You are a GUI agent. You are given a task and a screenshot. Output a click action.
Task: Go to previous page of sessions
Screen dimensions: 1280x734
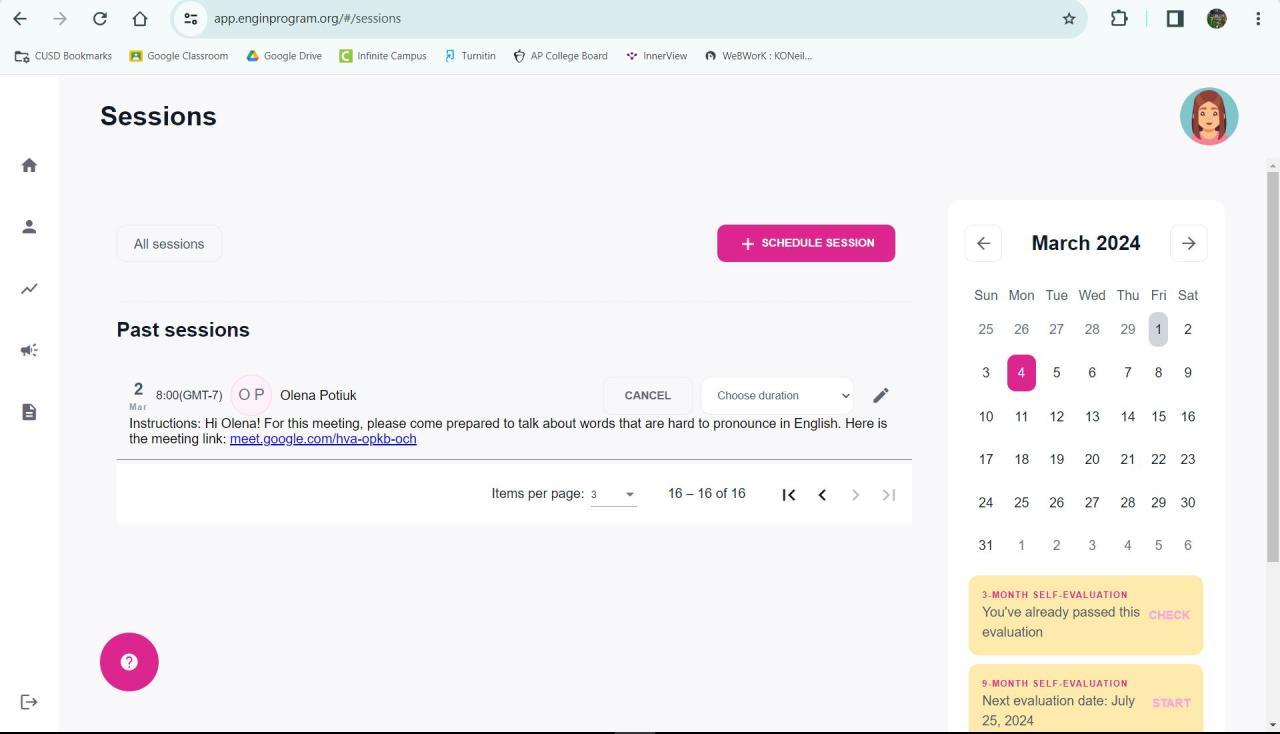(822, 494)
